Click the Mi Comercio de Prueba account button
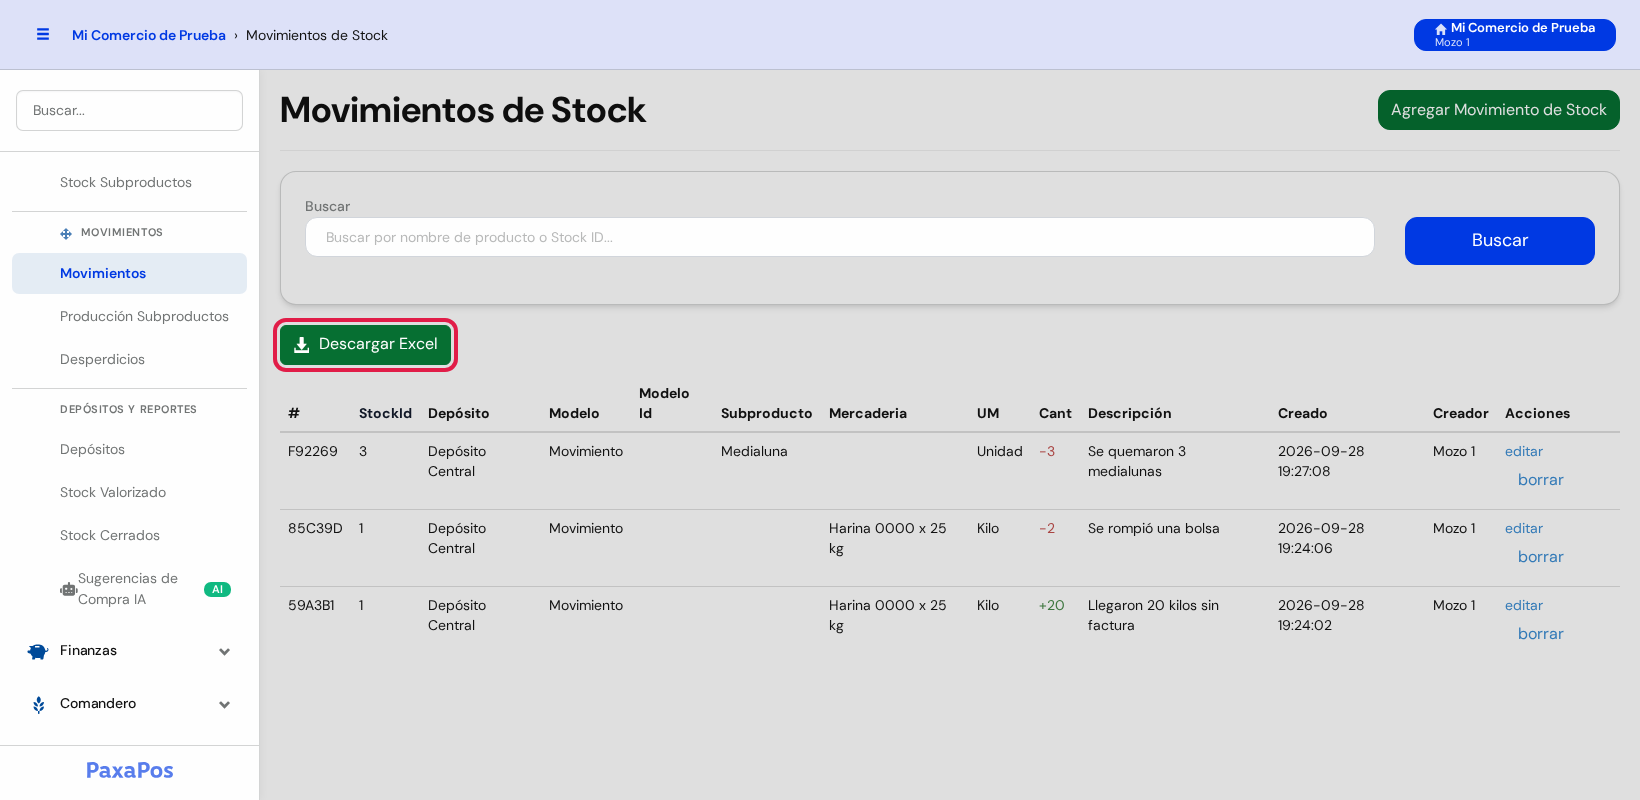The image size is (1640, 800). (1514, 35)
